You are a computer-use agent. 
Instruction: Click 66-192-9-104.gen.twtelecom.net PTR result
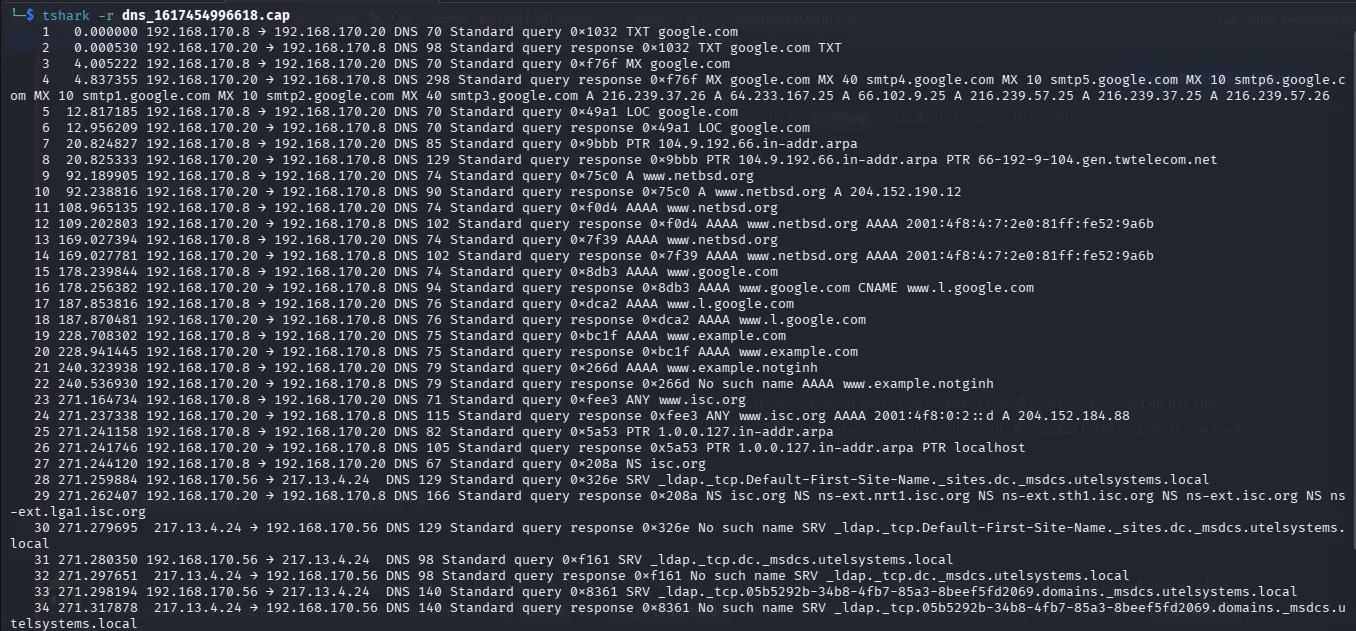[x=1098, y=160]
